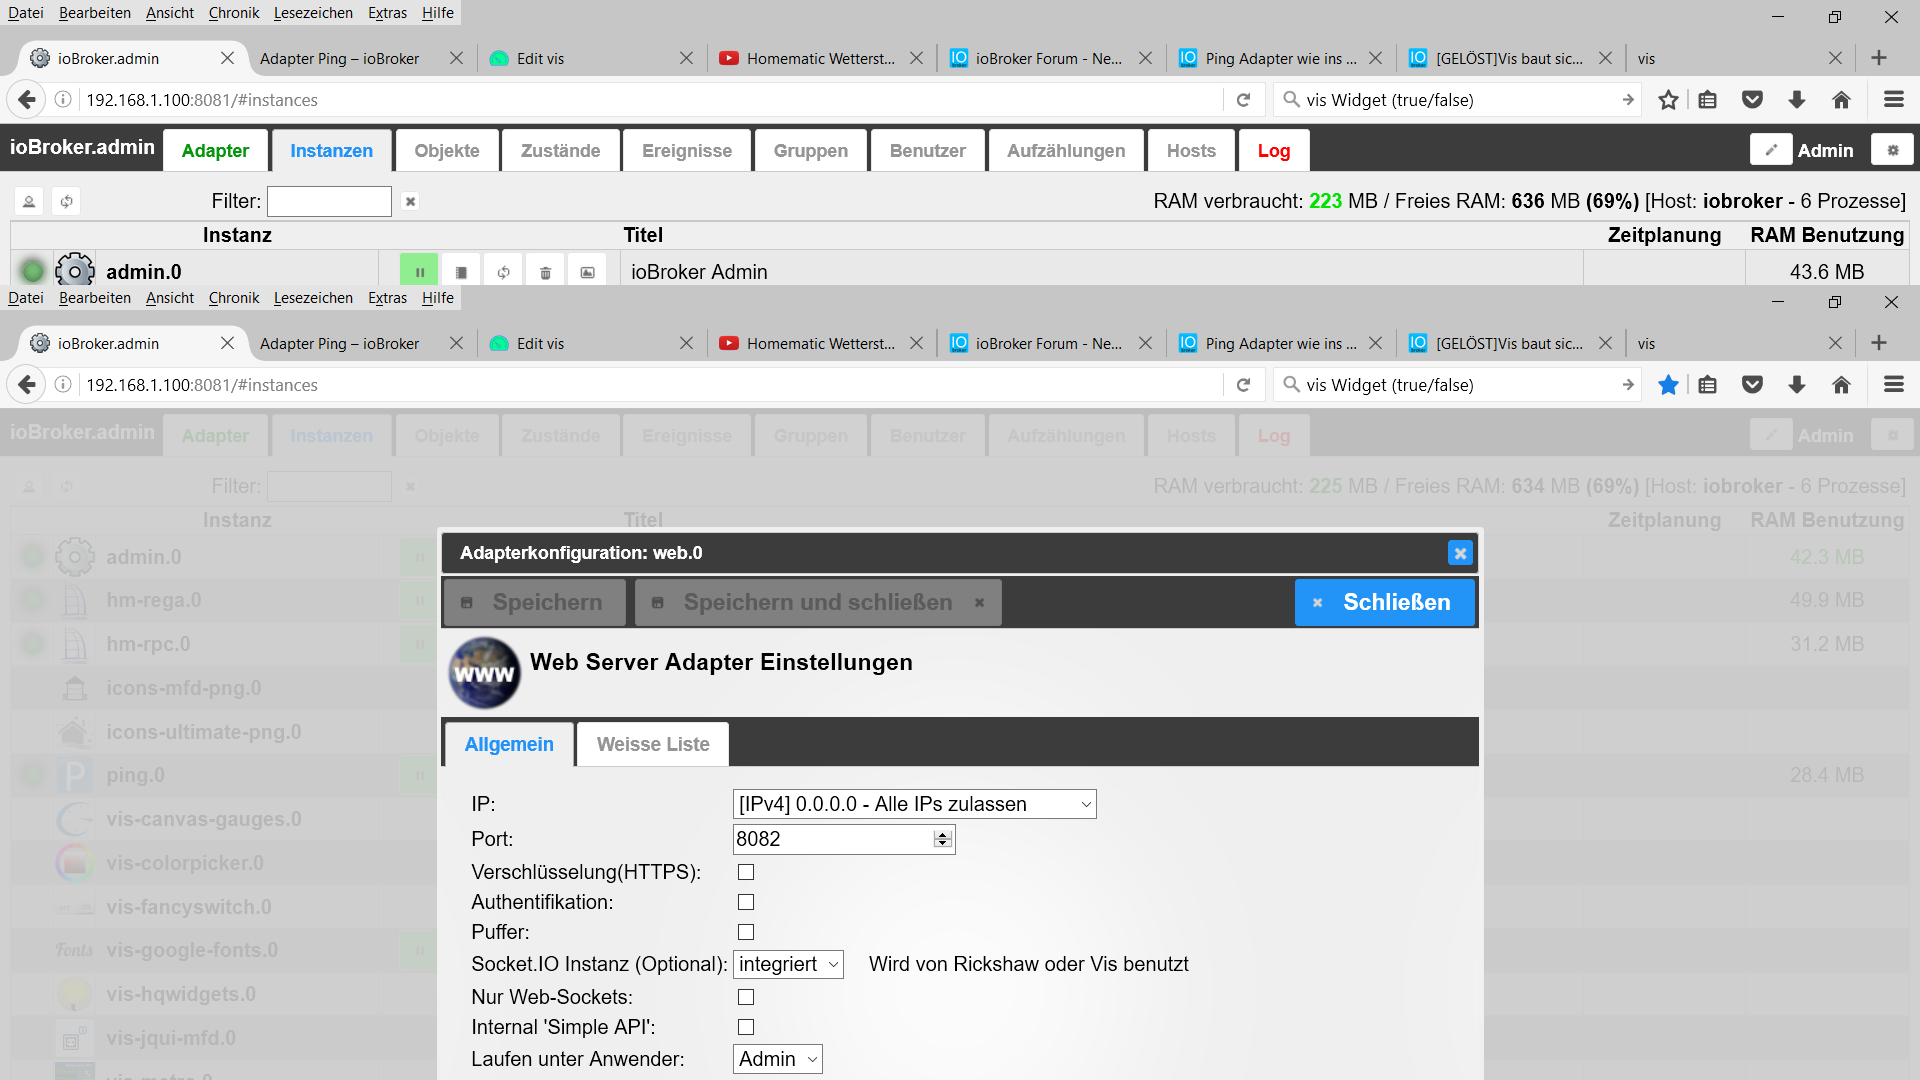Open the Objekte tab in the upper window
This screenshot has height=1080, width=1920.
click(x=447, y=151)
